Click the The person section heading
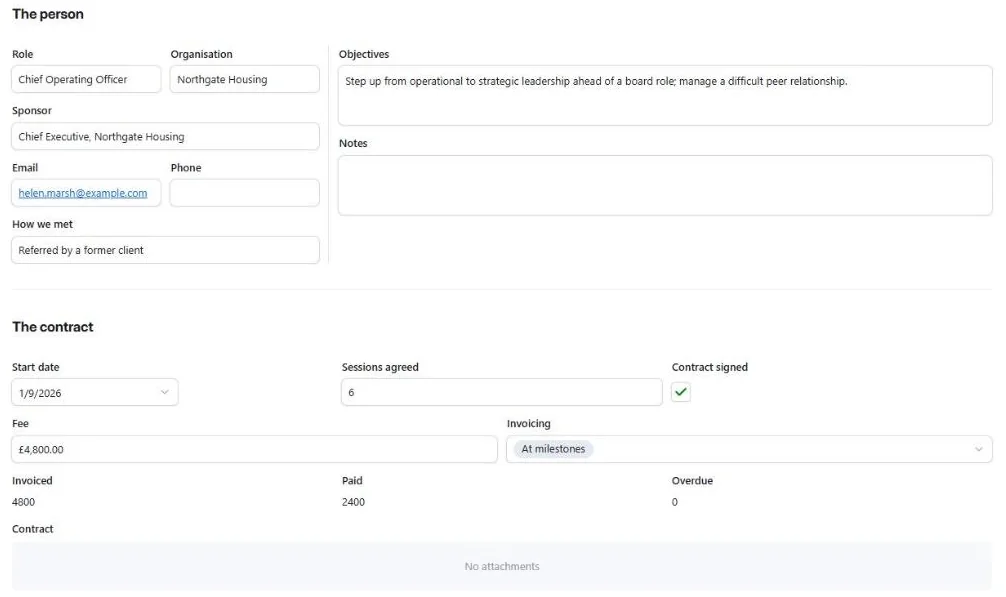Viewport: 1006px width, 597px height. pyautogui.click(x=48, y=14)
